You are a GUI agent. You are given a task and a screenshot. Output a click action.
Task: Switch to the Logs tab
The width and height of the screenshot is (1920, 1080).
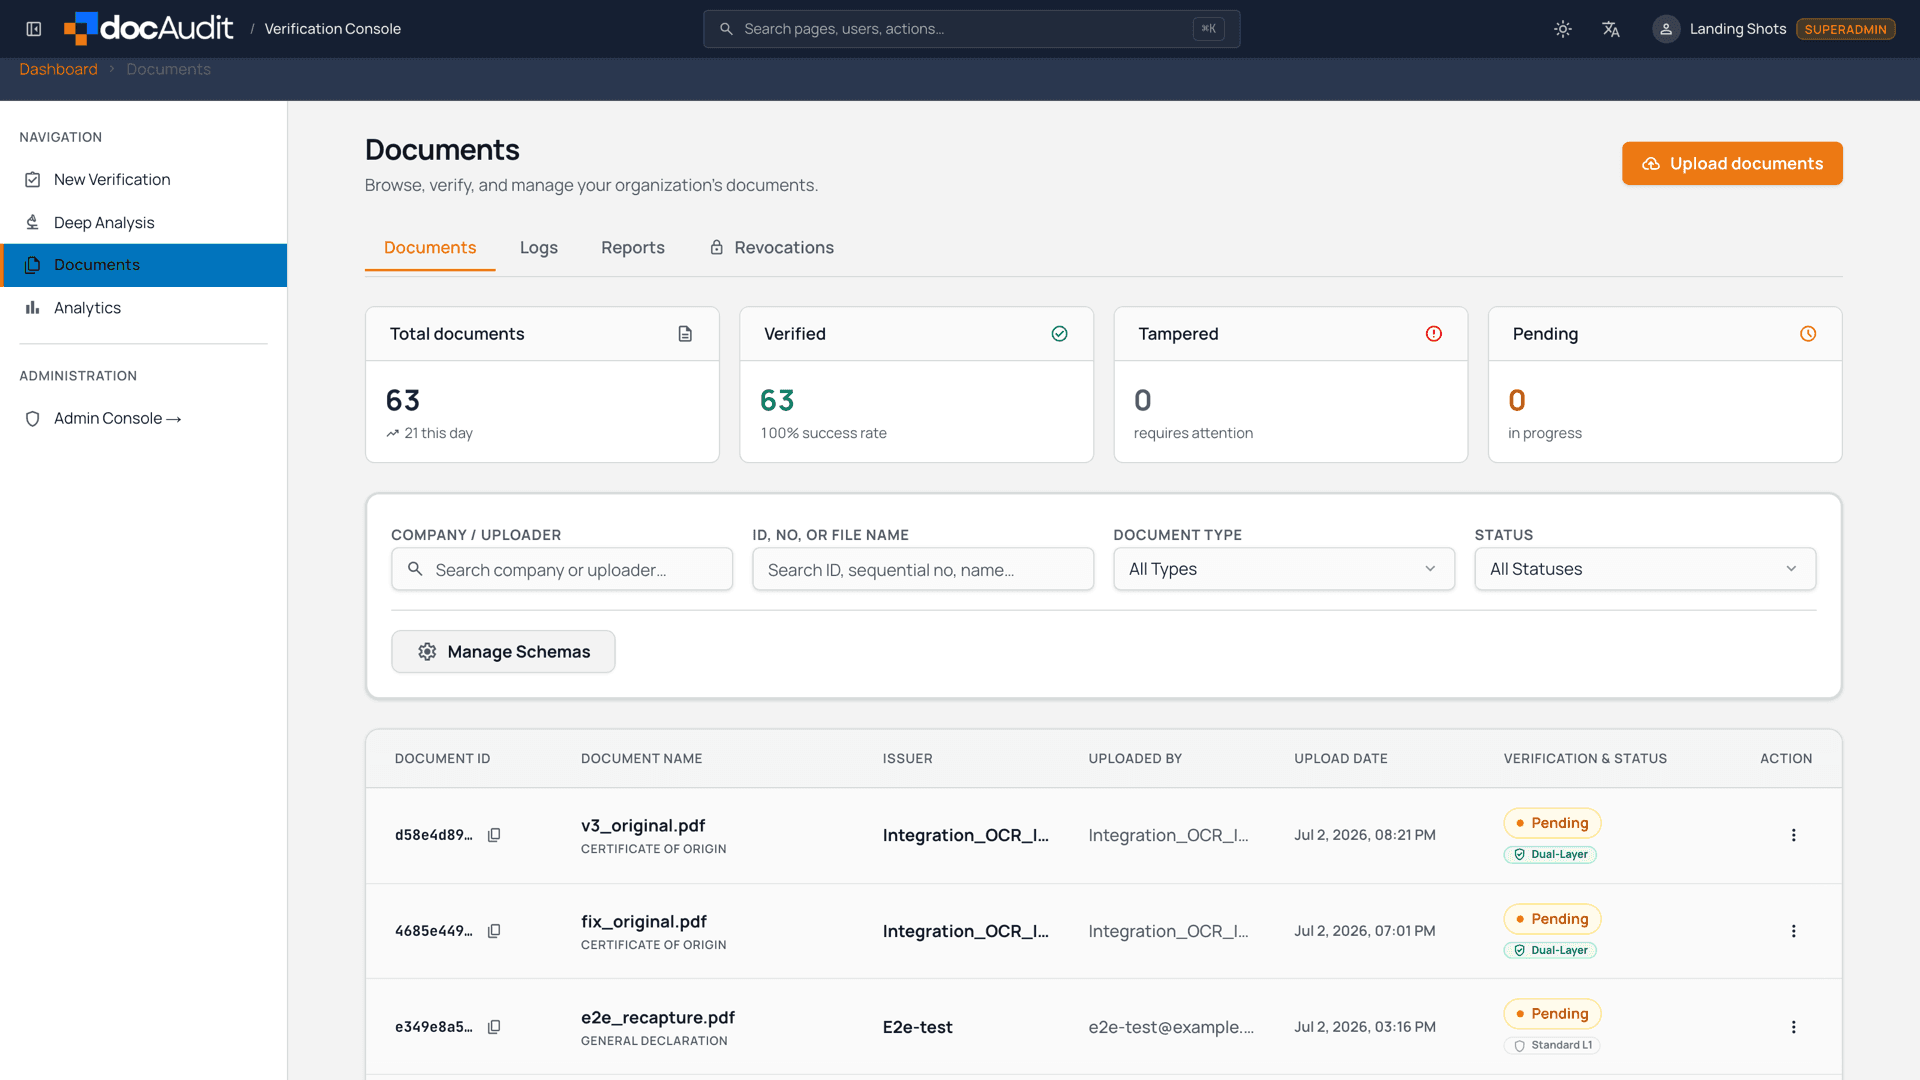[x=539, y=248]
